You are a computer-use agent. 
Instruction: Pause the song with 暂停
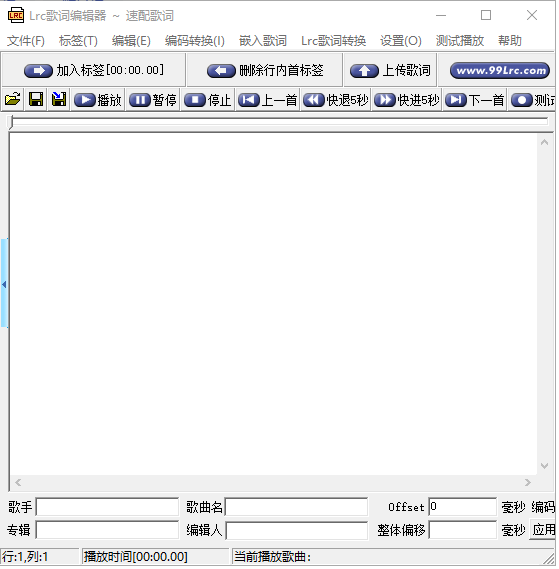(x=153, y=100)
